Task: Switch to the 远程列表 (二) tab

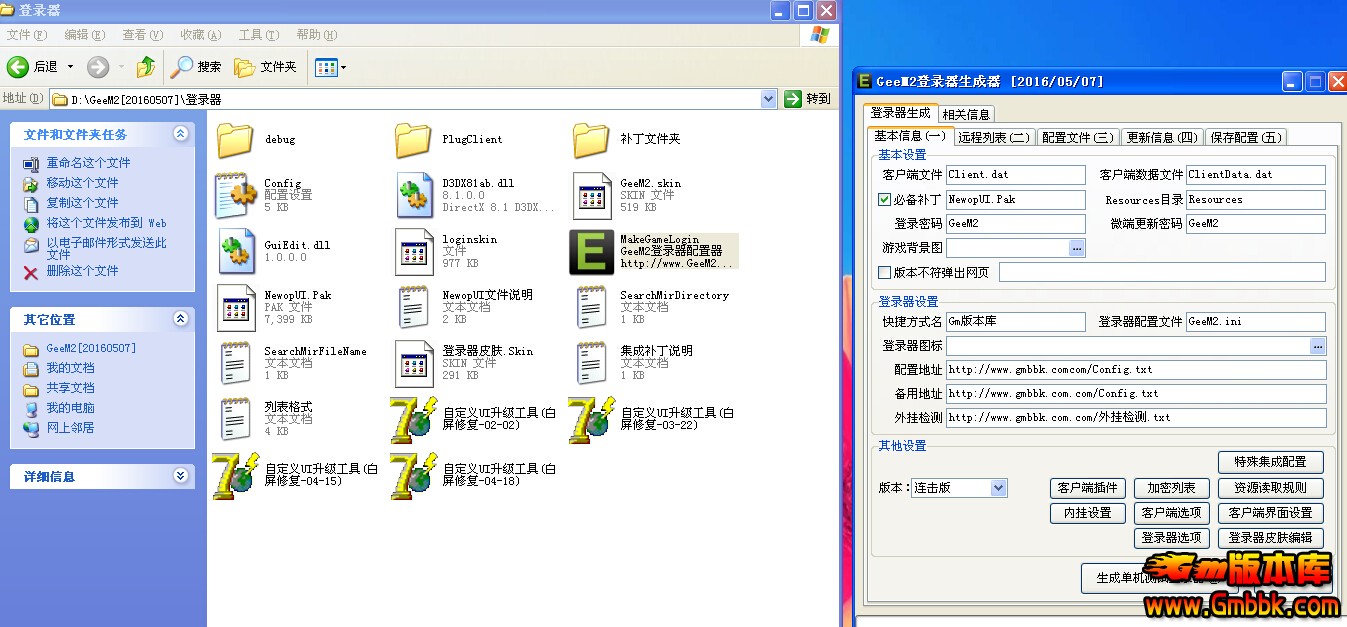Action: [x=993, y=137]
